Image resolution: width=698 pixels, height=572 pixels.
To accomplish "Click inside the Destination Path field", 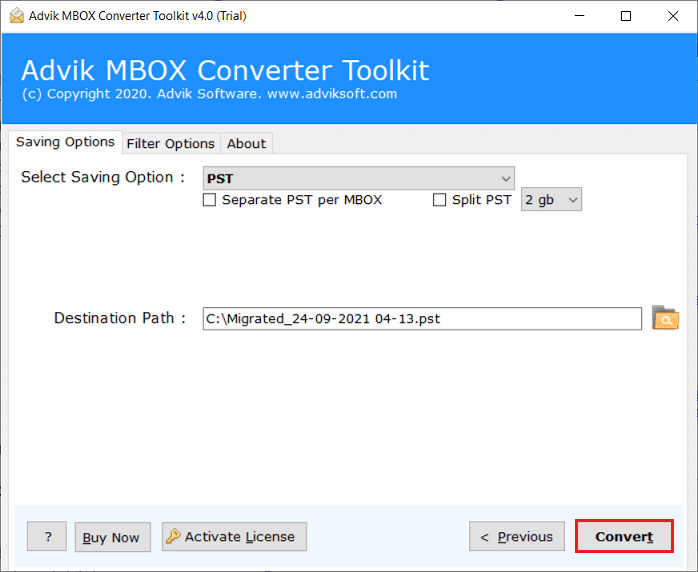I will [422, 319].
